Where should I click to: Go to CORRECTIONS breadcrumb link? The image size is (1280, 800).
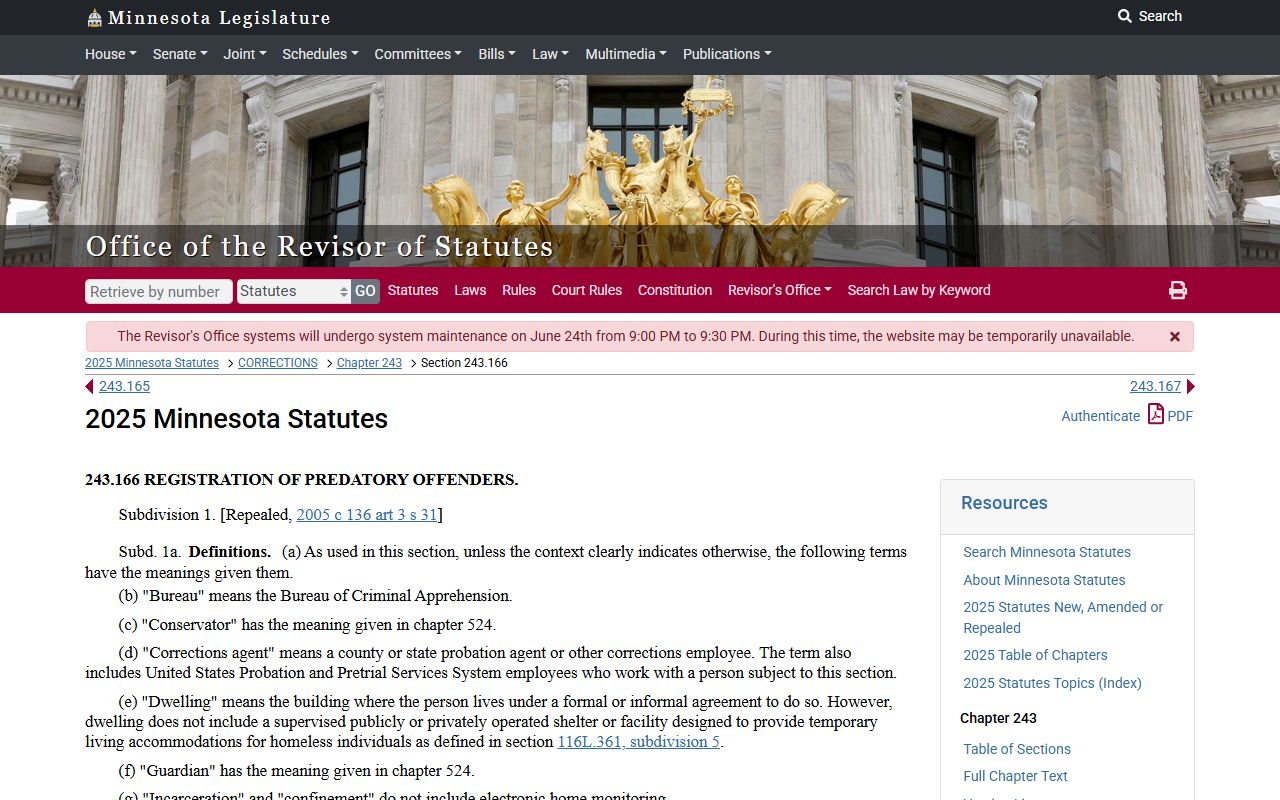pos(278,363)
